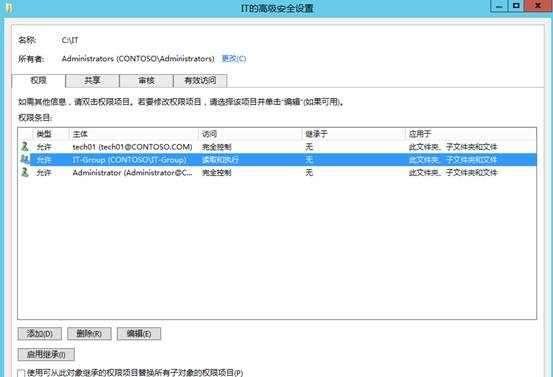Viewport: 553px width, 377px height.
Task: Click the owner Administrators (CONTOSO\Administrators) text
Action: coord(138,59)
